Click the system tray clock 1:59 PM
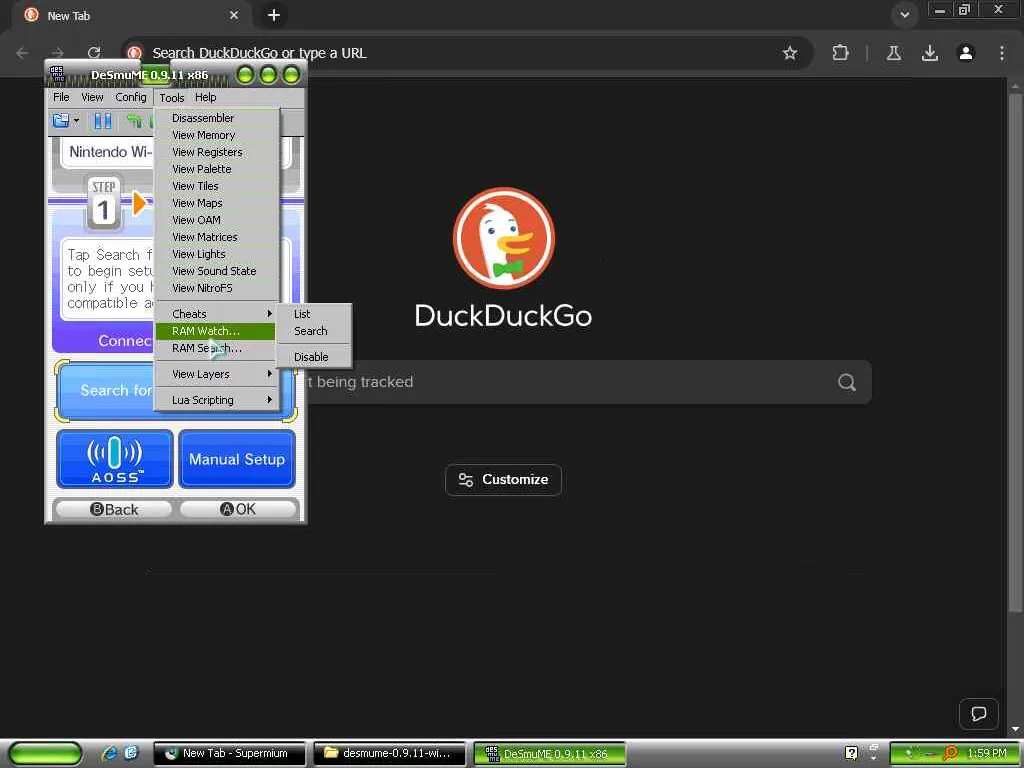1024x768 pixels. tap(987, 754)
